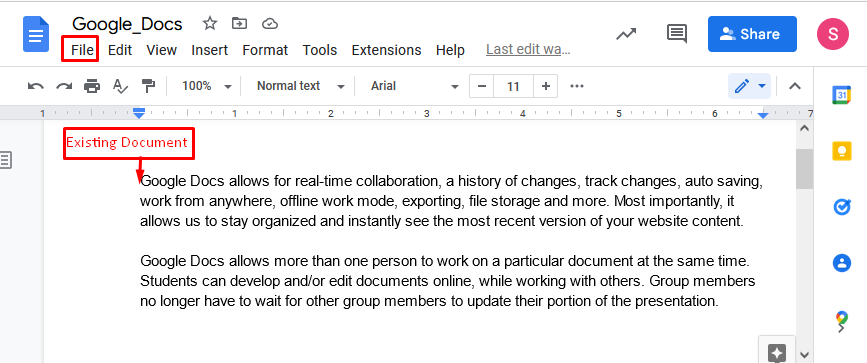Decrease the font size
This screenshot has width=867, height=363.
coord(482,86)
